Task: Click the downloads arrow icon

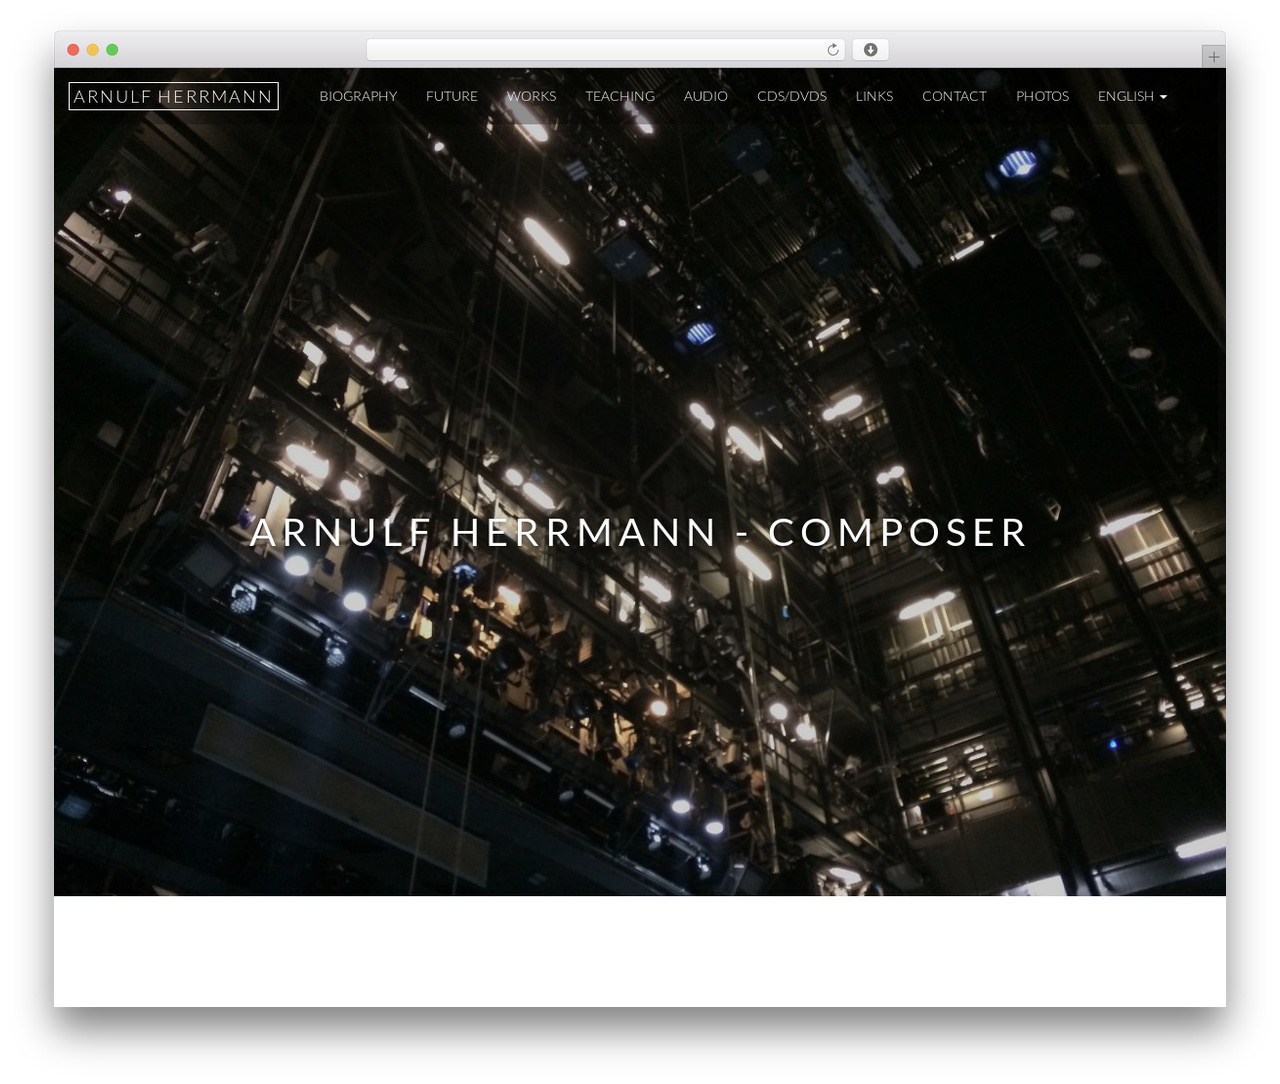Action: point(870,50)
